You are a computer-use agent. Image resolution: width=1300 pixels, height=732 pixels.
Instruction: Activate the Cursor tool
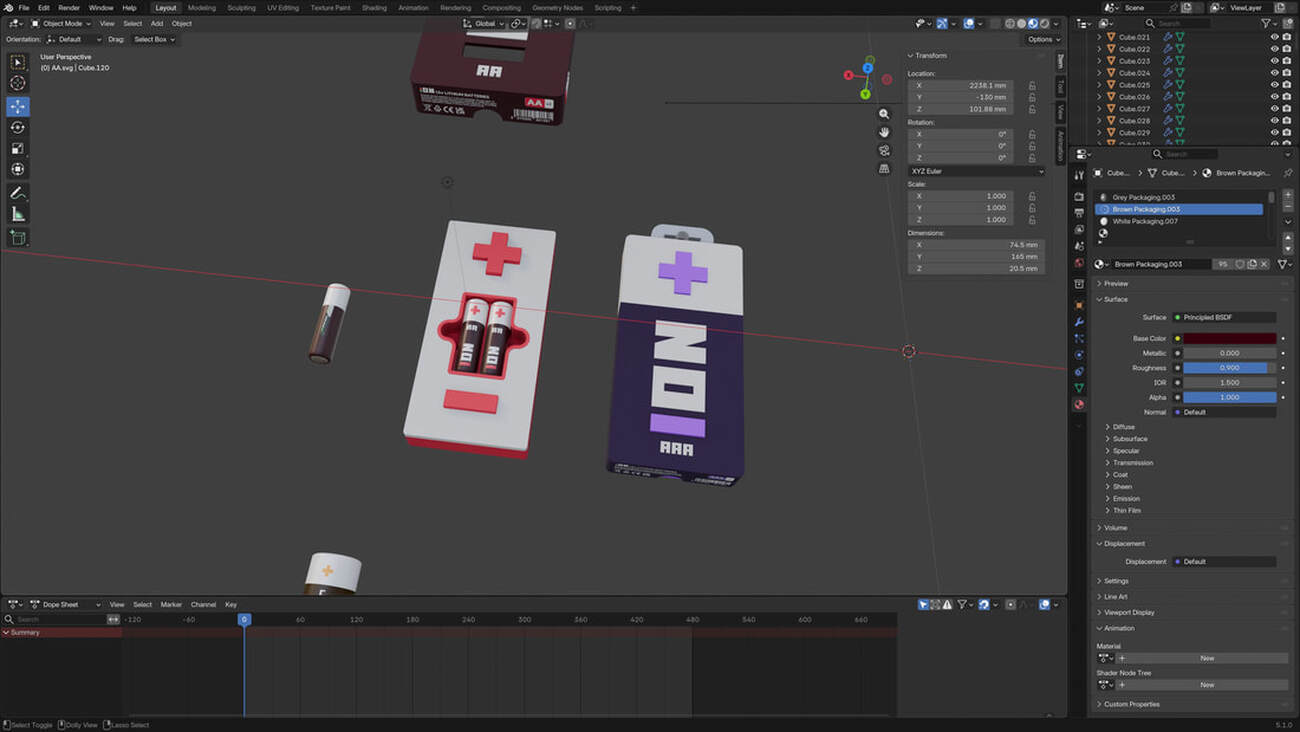18,83
